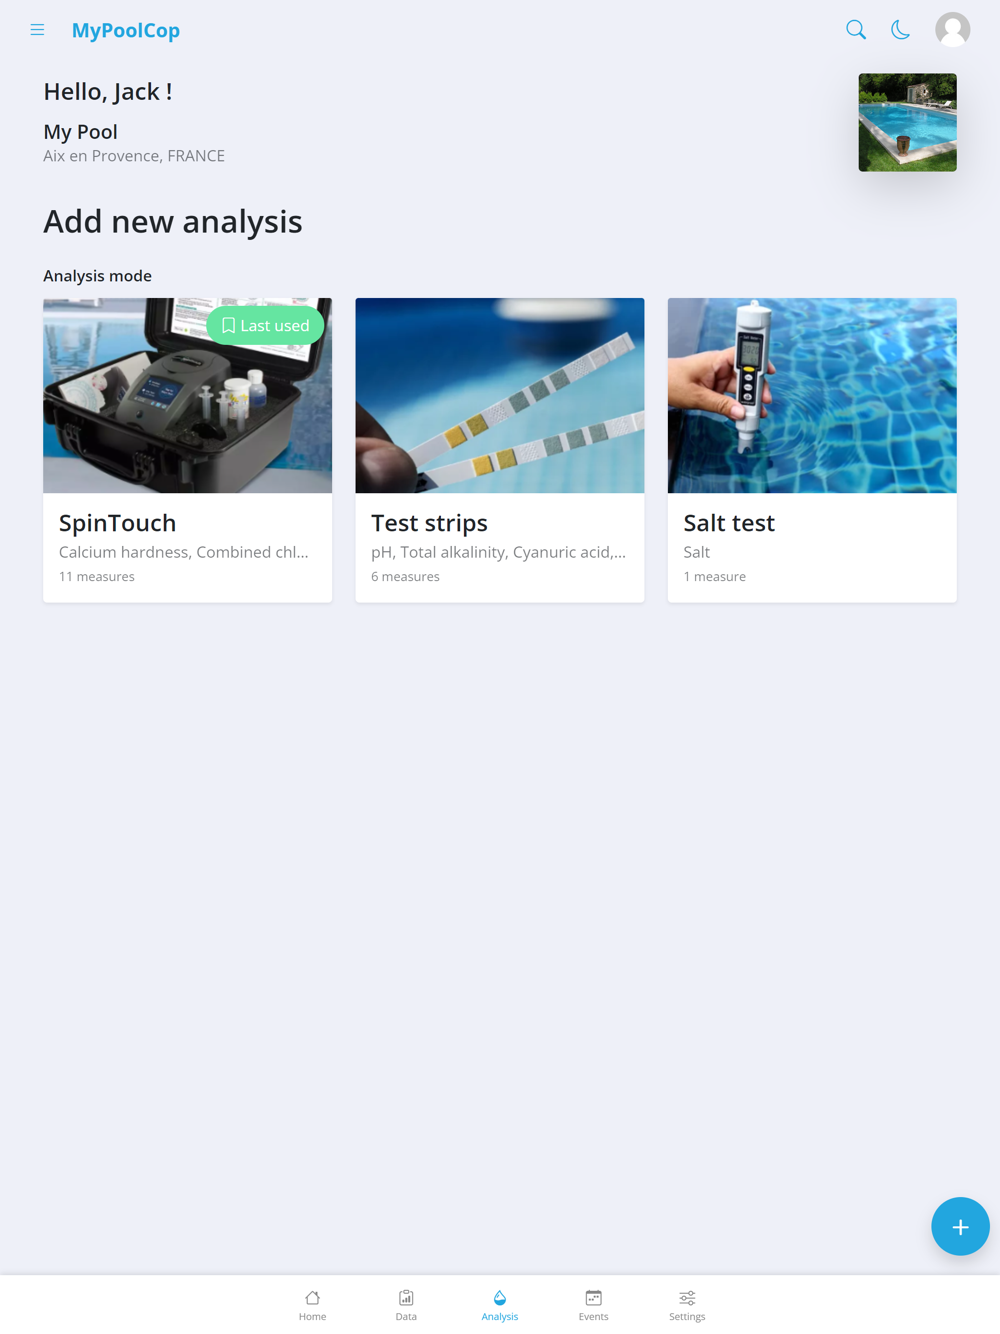Click the test strips photo
Viewport: 1000px width, 1334px height.
[500, 395]
